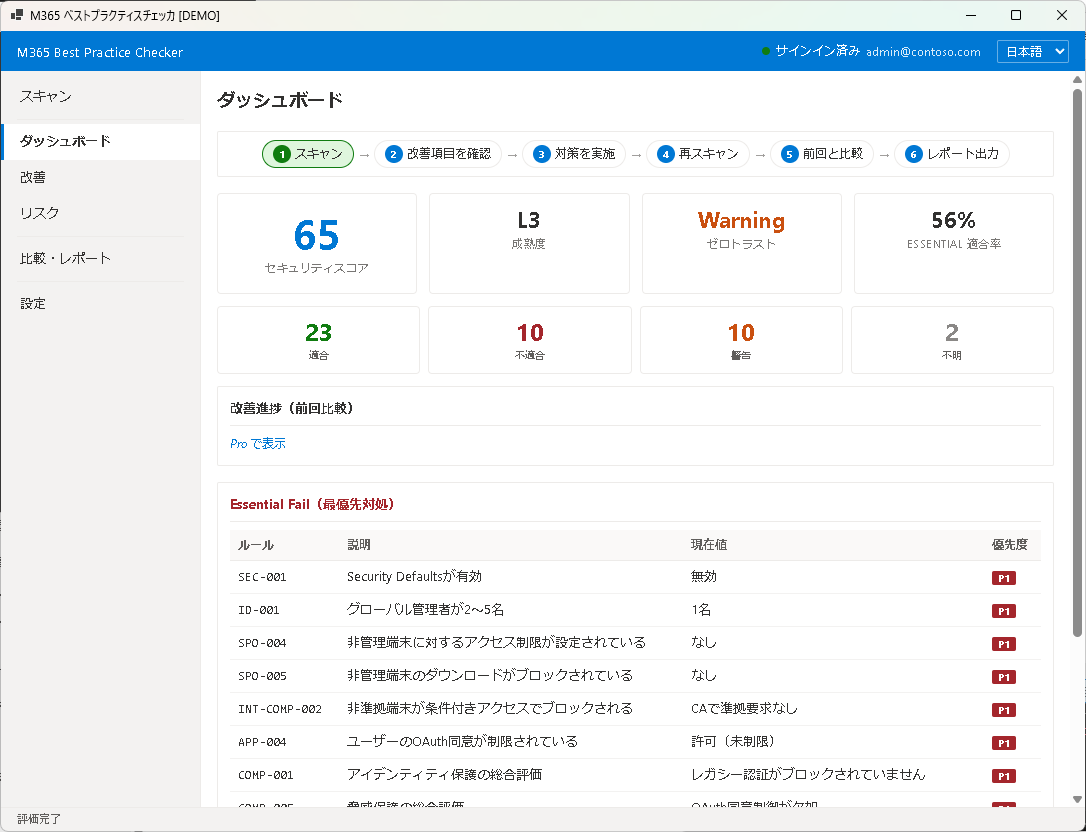Click the M365 app icon in title bar
This screenshot has height=832, width=1086.
click(x=15, y=15)
